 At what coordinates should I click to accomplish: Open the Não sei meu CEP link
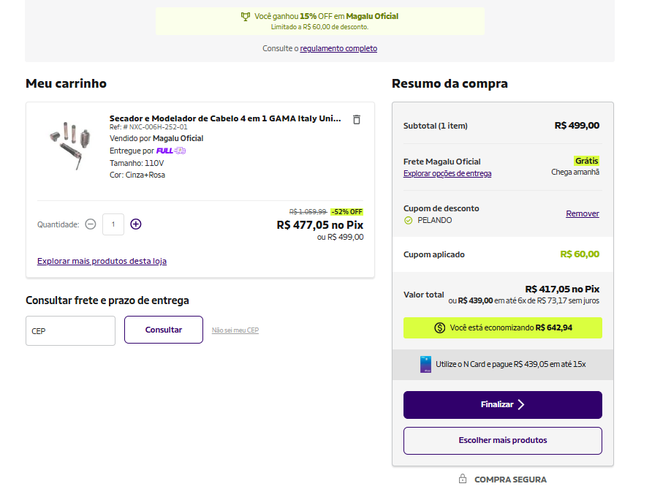click(235, 330)
